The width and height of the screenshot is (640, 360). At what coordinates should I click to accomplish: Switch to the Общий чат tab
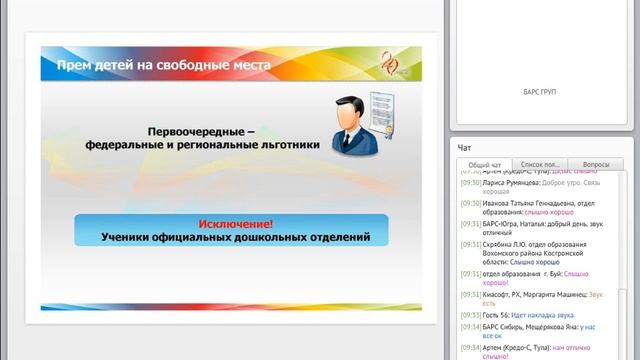click(484, 164)
